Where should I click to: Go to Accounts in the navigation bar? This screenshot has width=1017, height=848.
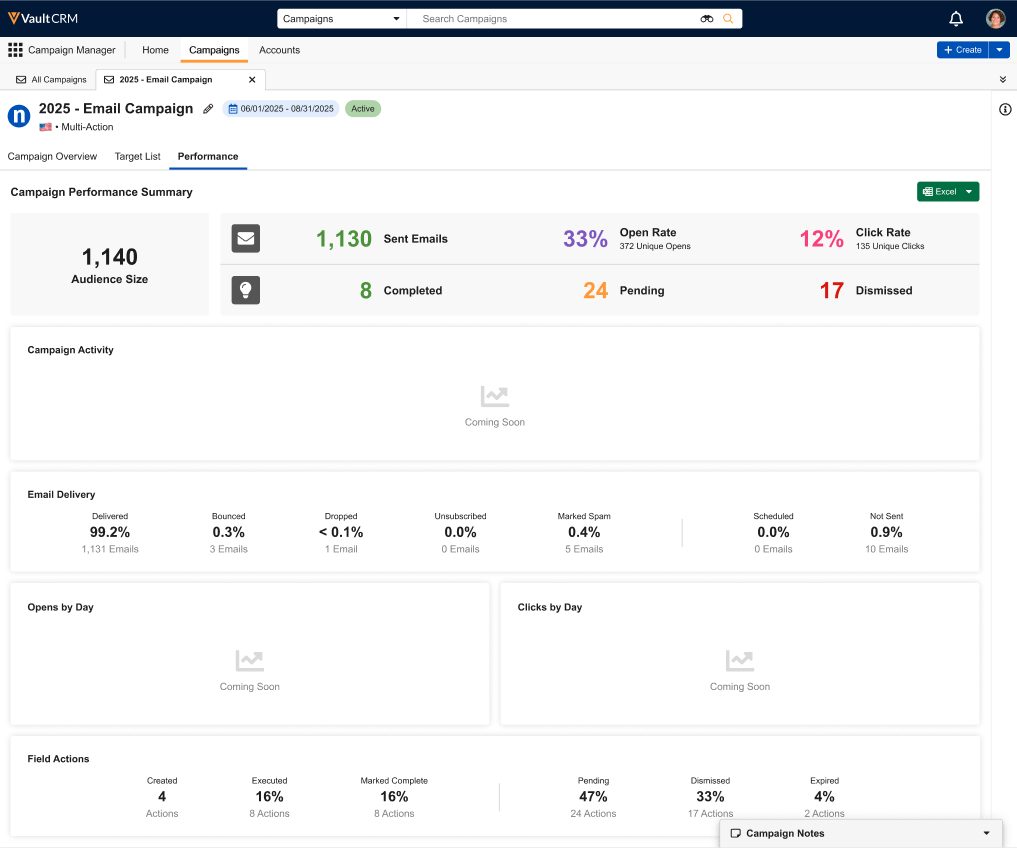tap(279, 50)
